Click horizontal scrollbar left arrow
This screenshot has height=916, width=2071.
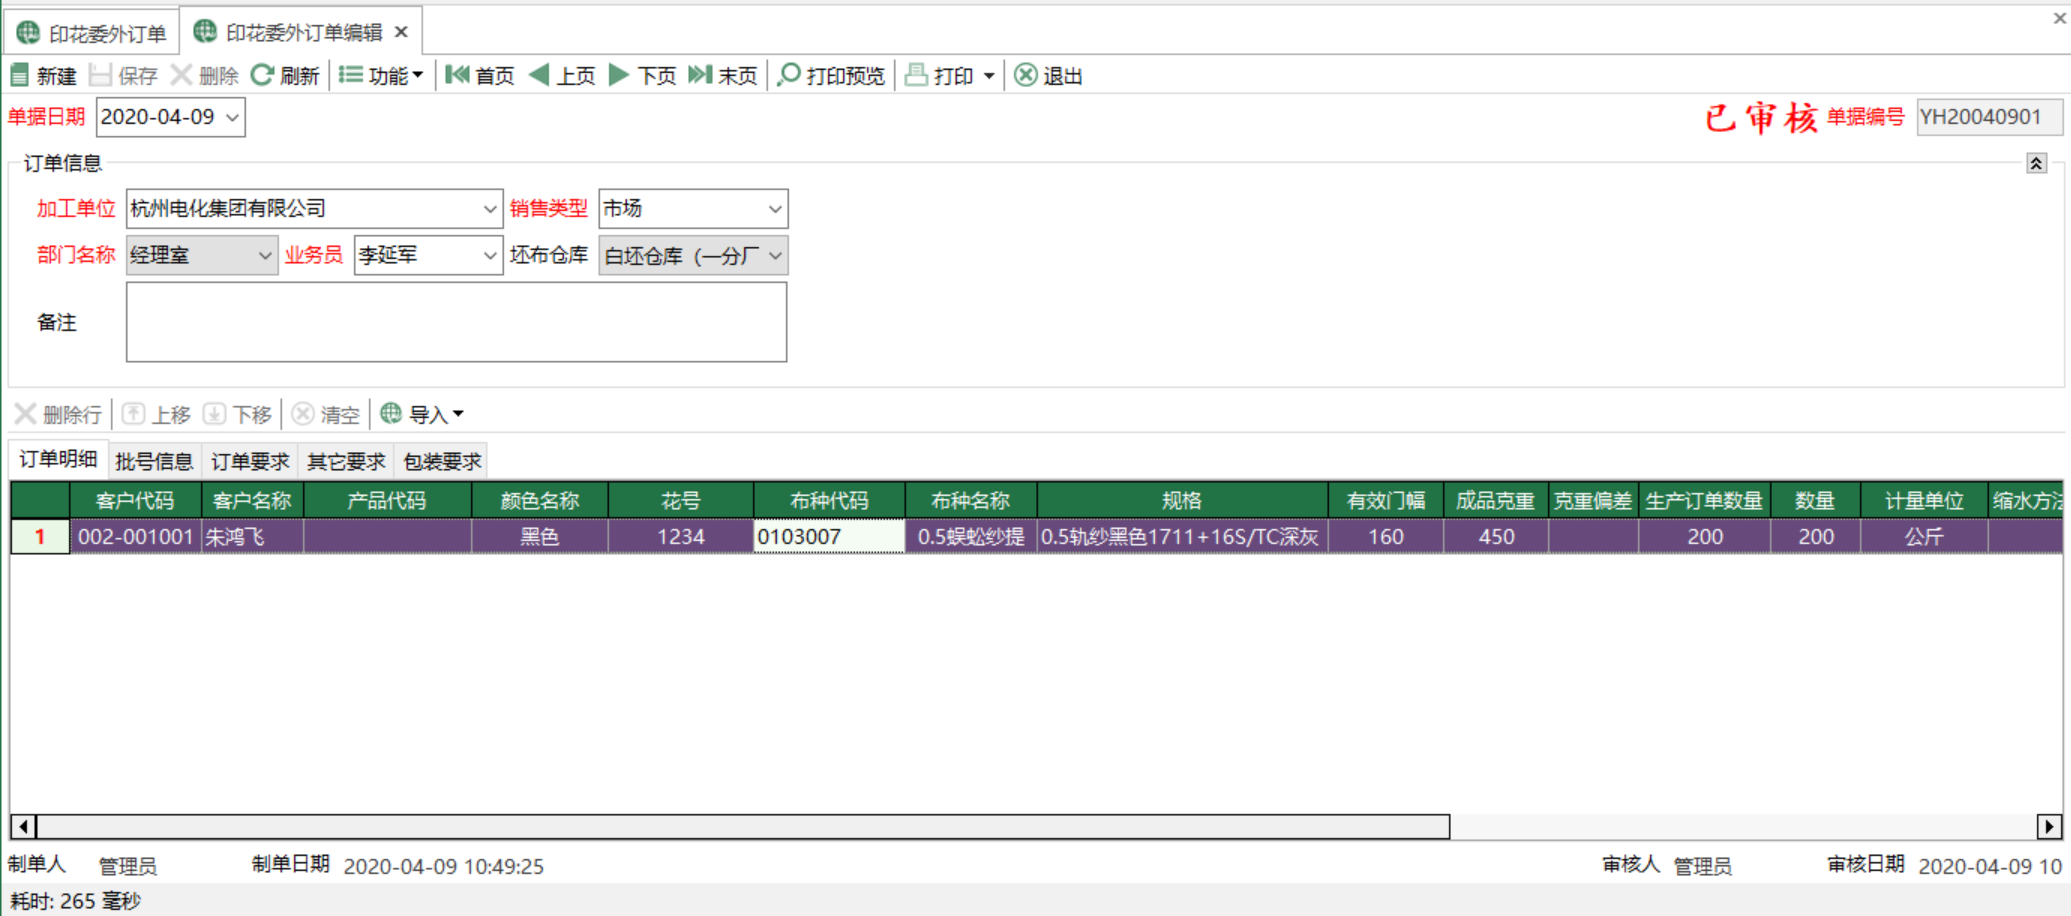[23, 827]
